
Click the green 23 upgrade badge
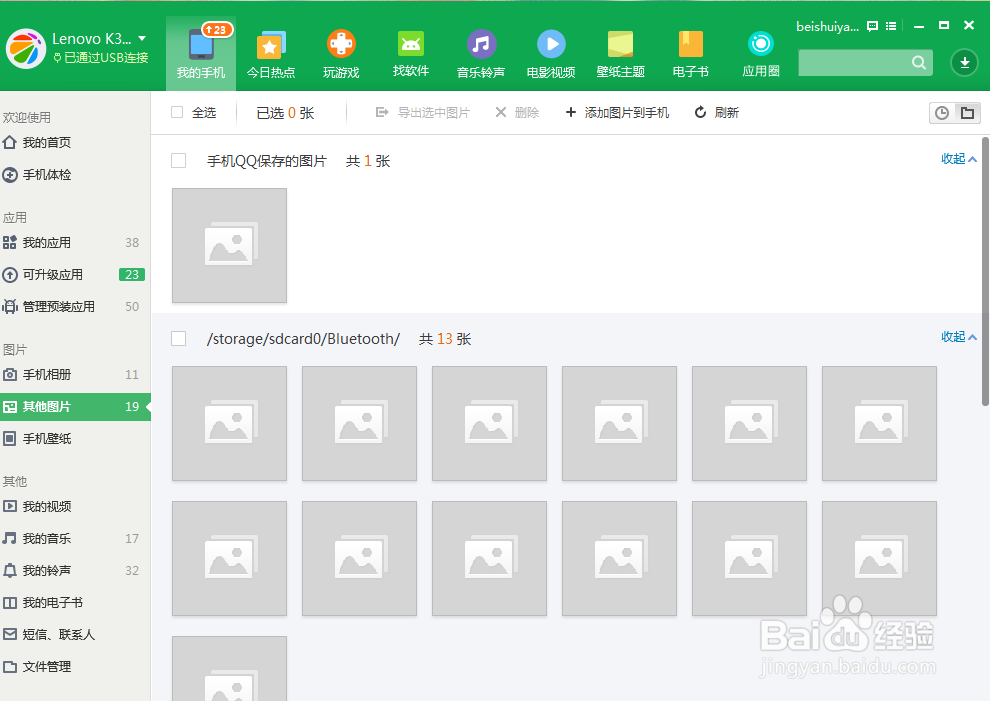[132, 275]
